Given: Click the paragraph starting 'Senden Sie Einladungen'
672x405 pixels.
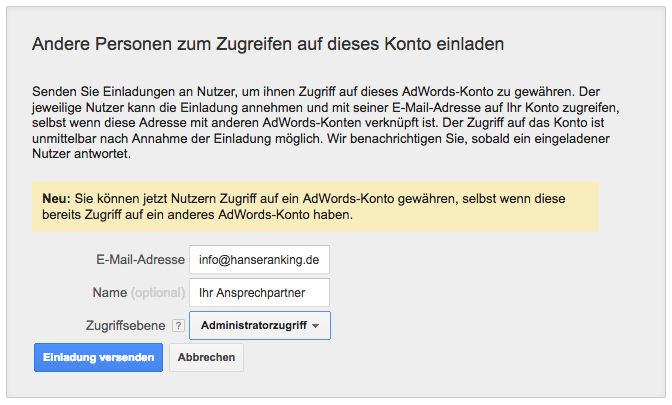Looking at the screenshot, I should tap(326, 123).
